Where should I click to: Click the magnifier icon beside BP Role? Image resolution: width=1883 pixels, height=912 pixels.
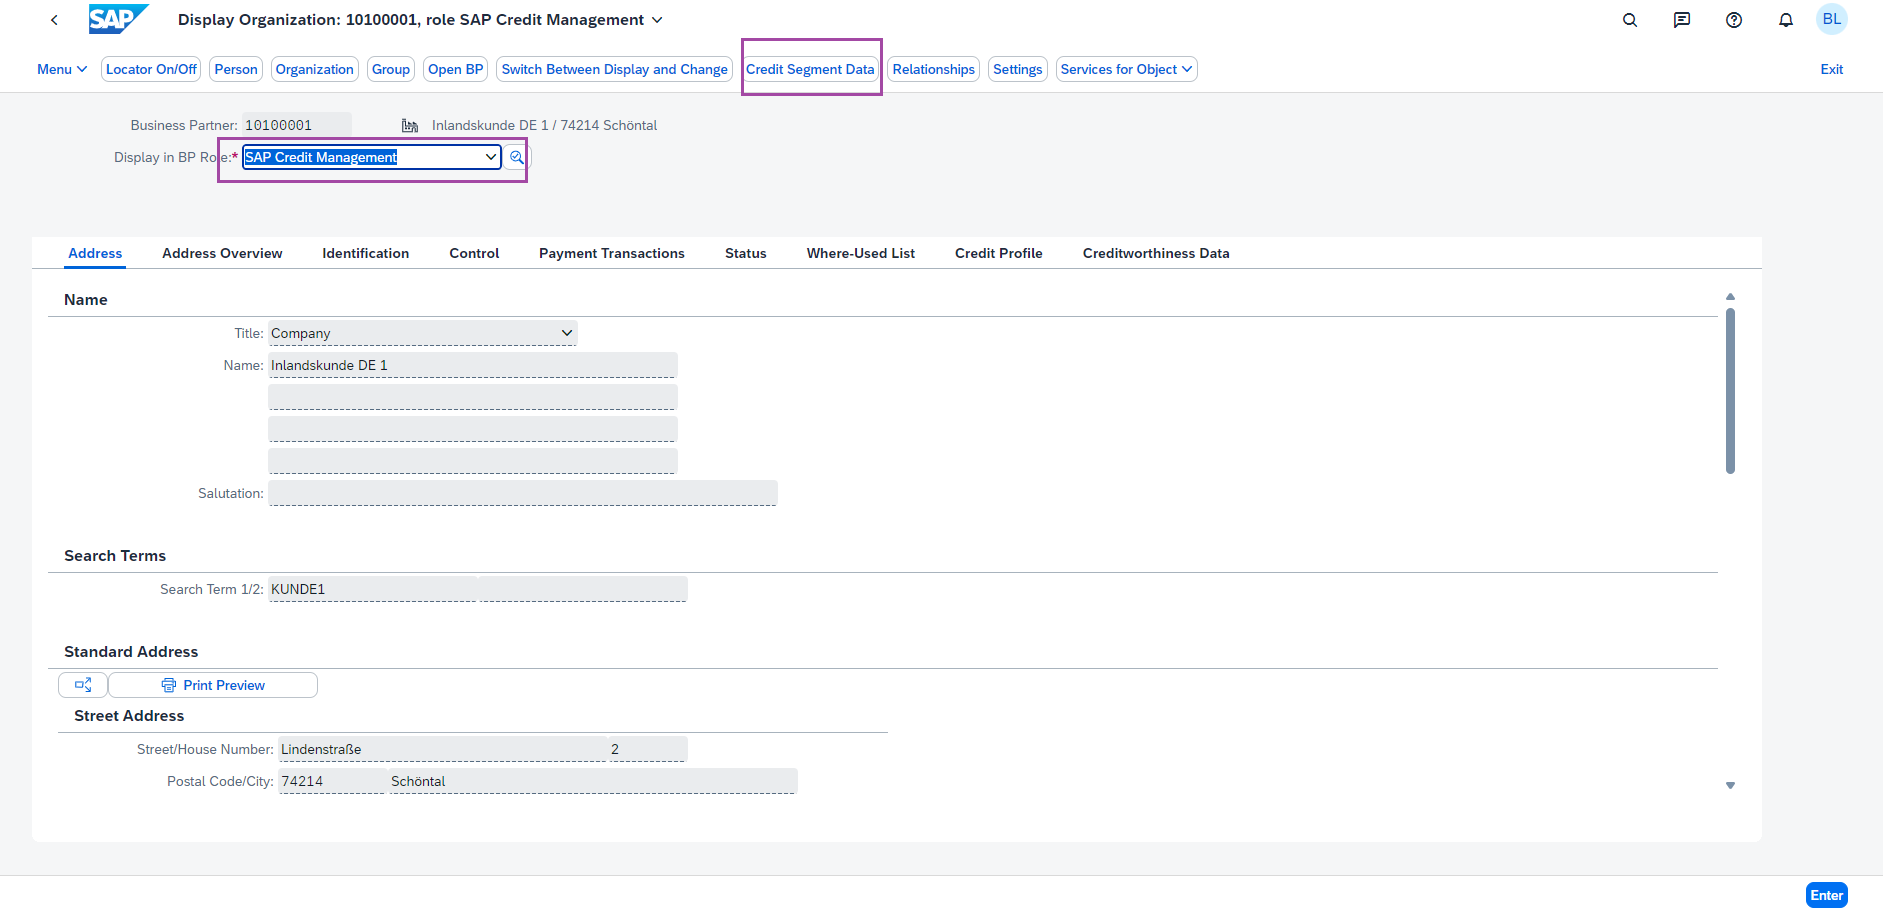[x=516, y=157]
